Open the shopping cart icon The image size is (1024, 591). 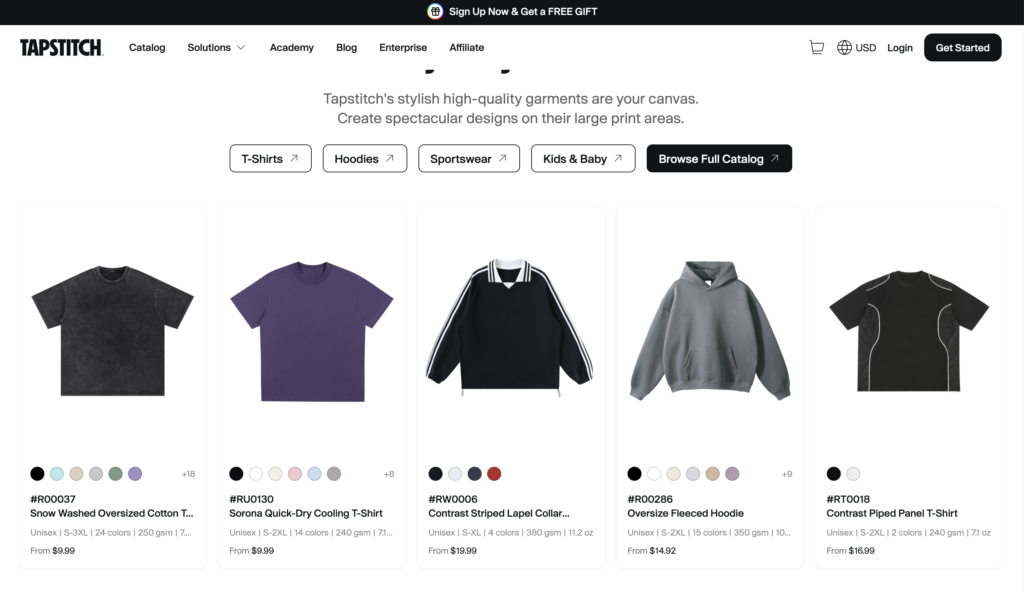[x=817, y=47]
